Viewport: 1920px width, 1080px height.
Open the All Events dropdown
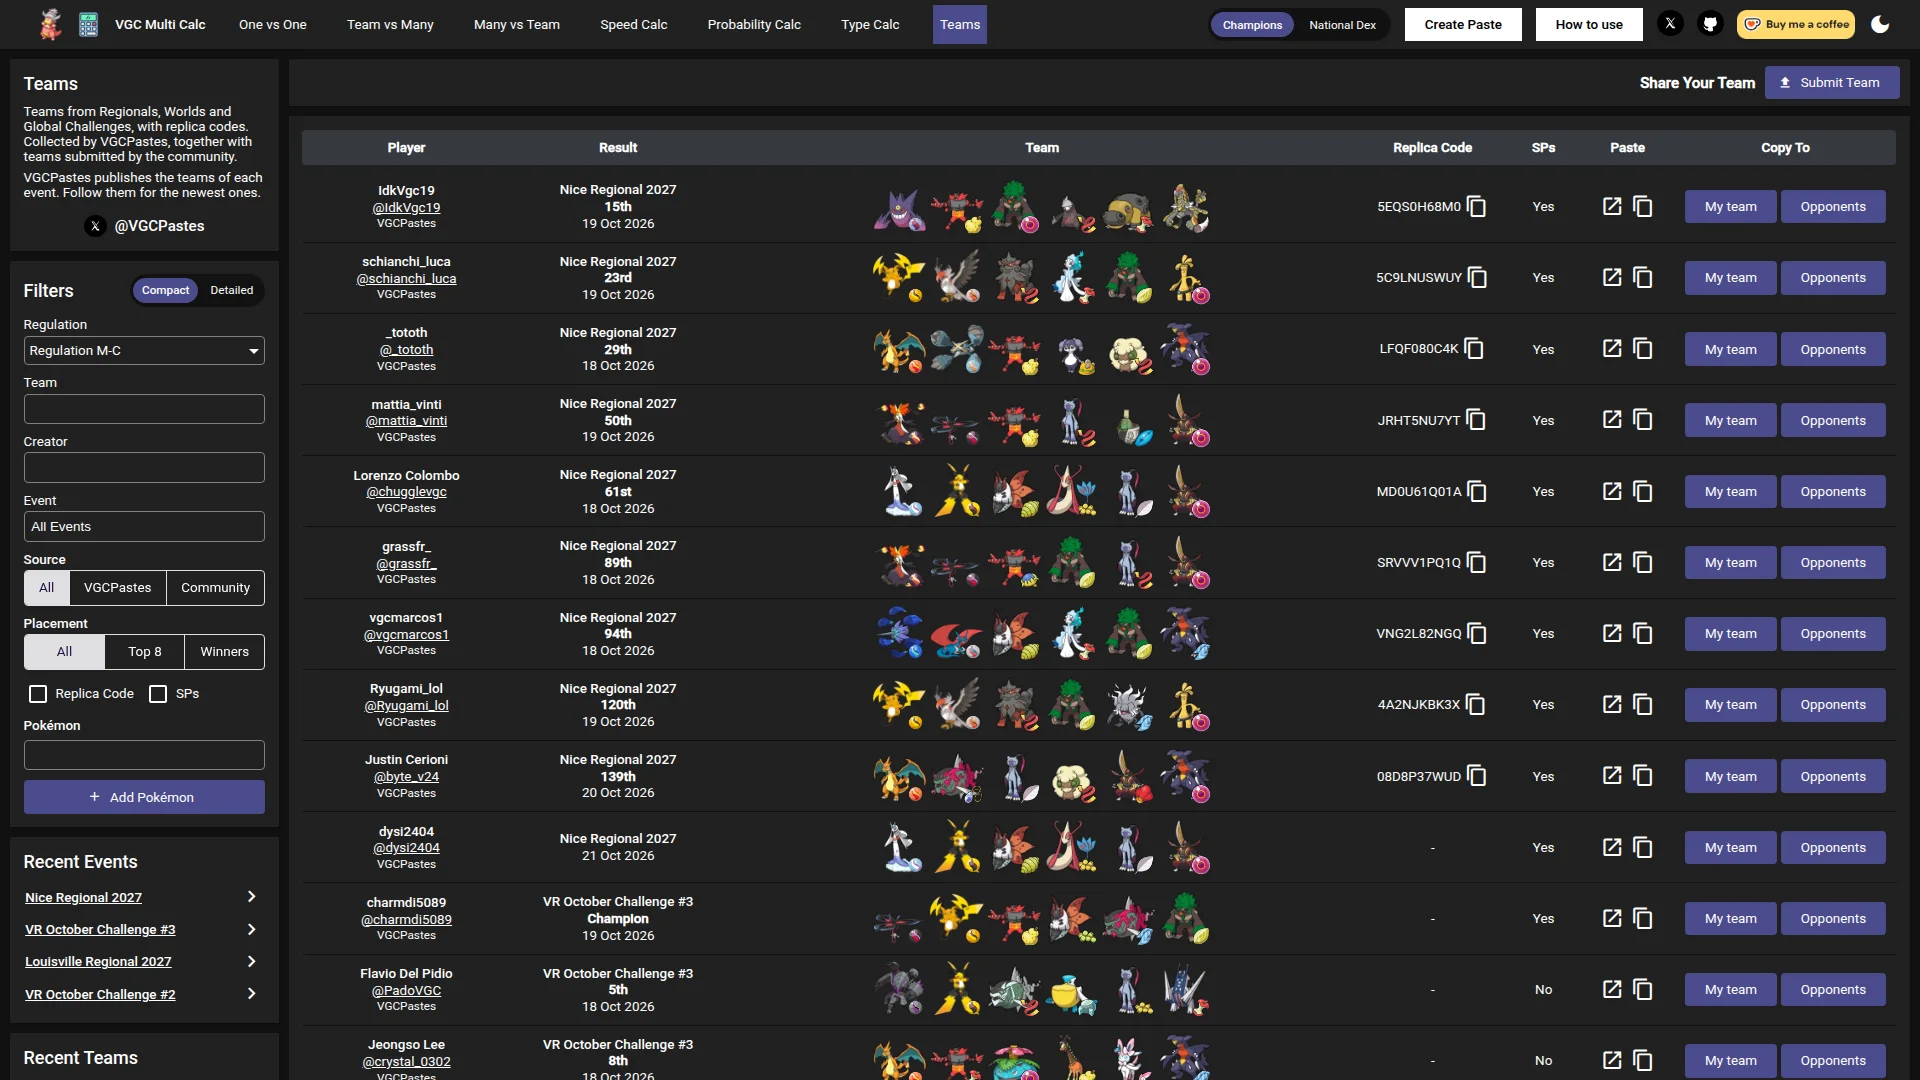point(144,527)
